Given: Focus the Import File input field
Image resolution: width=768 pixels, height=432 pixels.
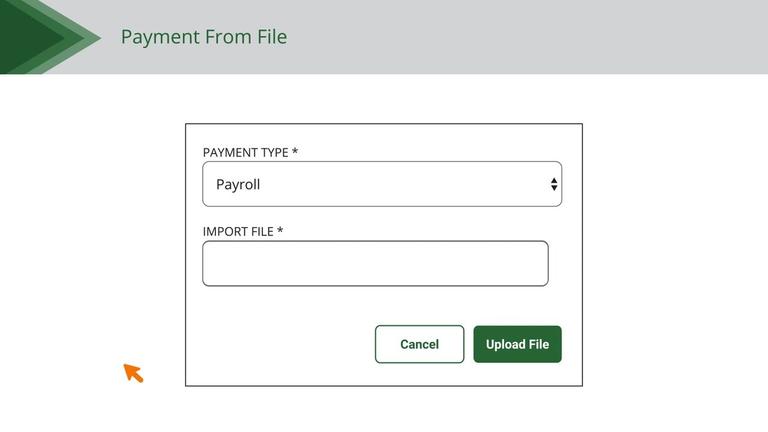Looking at the screenshot, I should (x=375, y=264).
